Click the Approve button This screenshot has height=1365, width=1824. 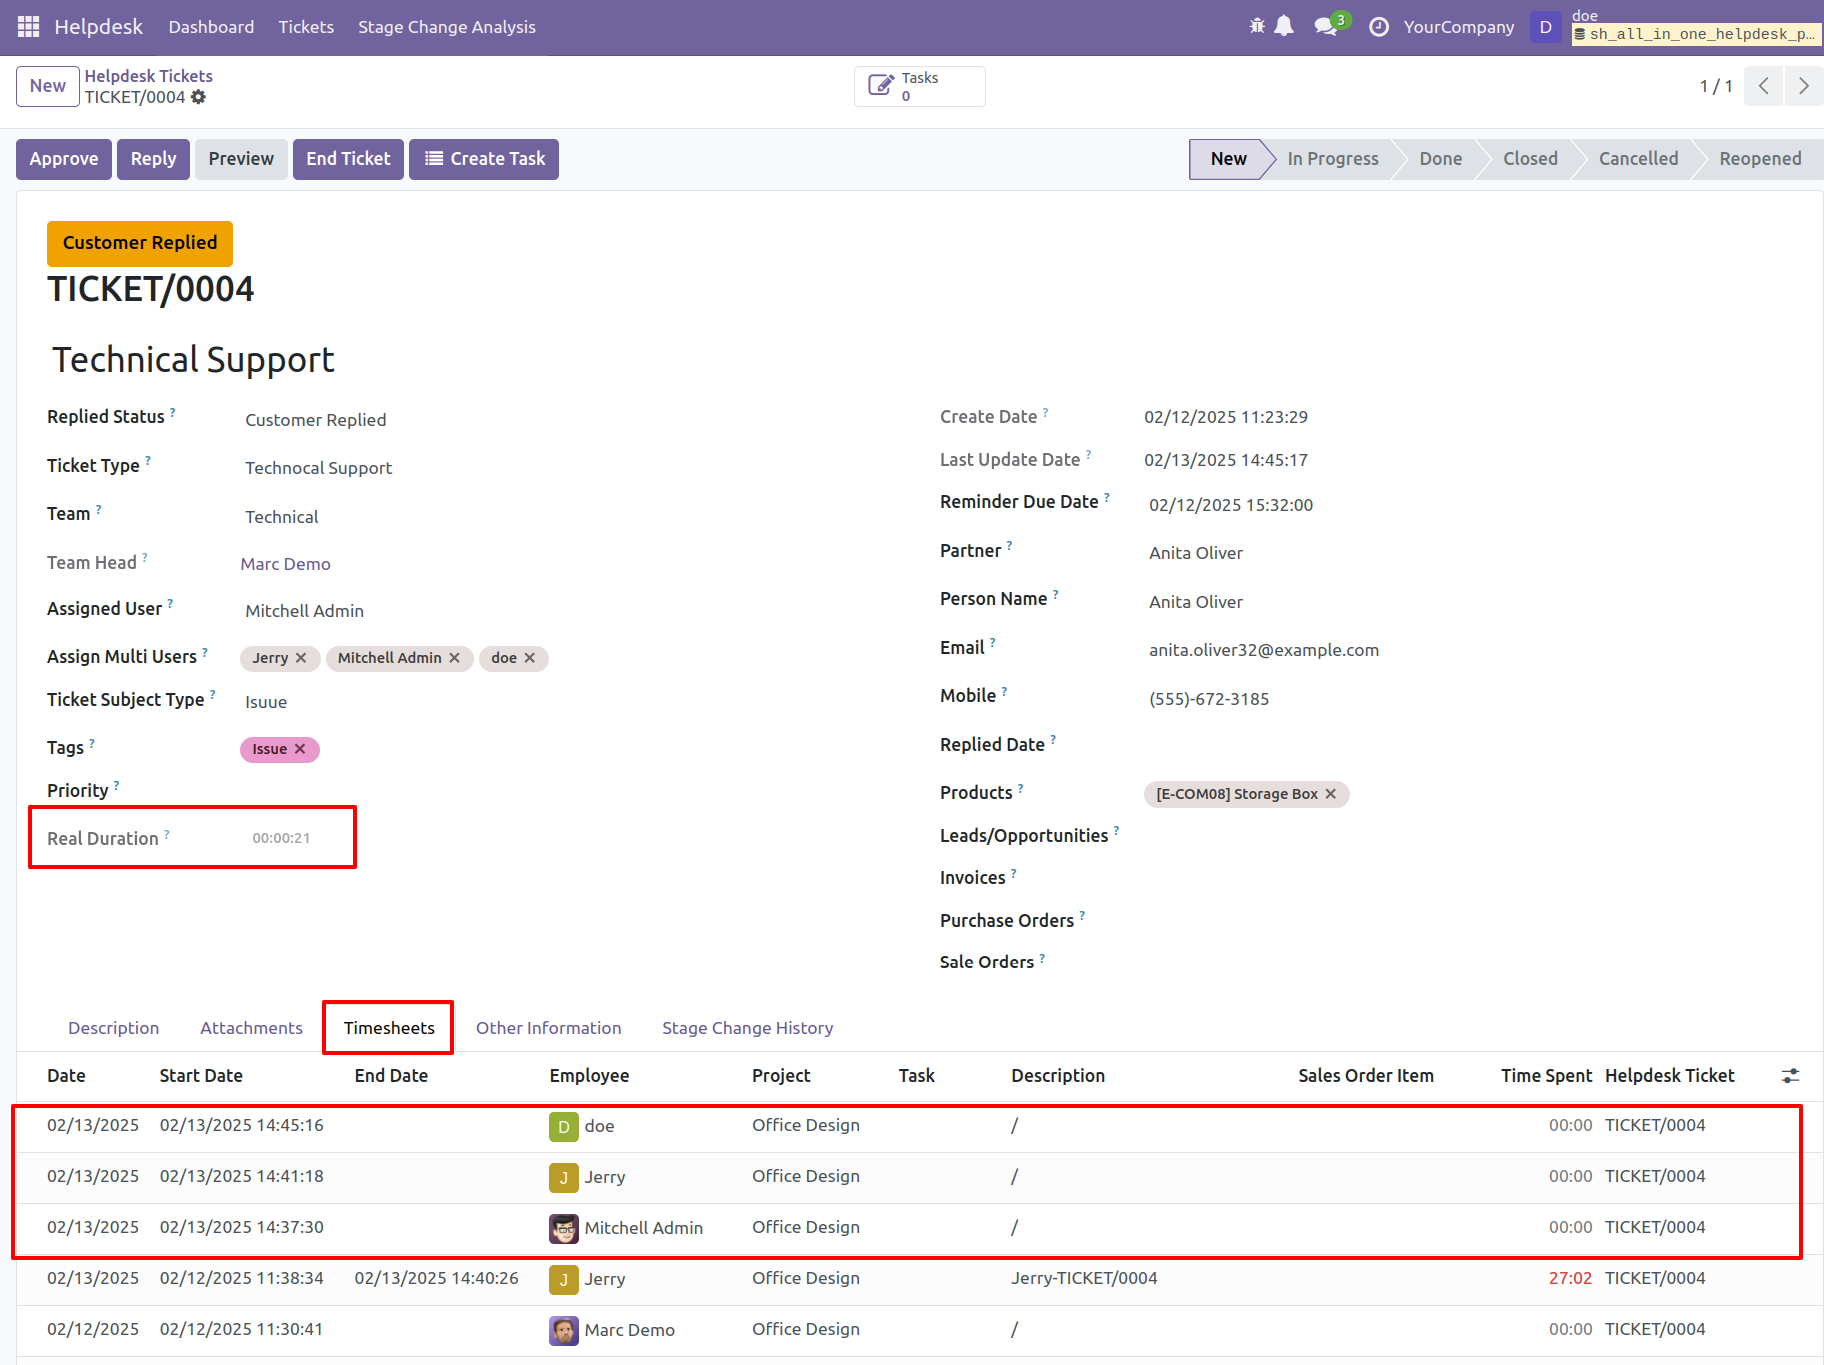(x=64, y=159)
